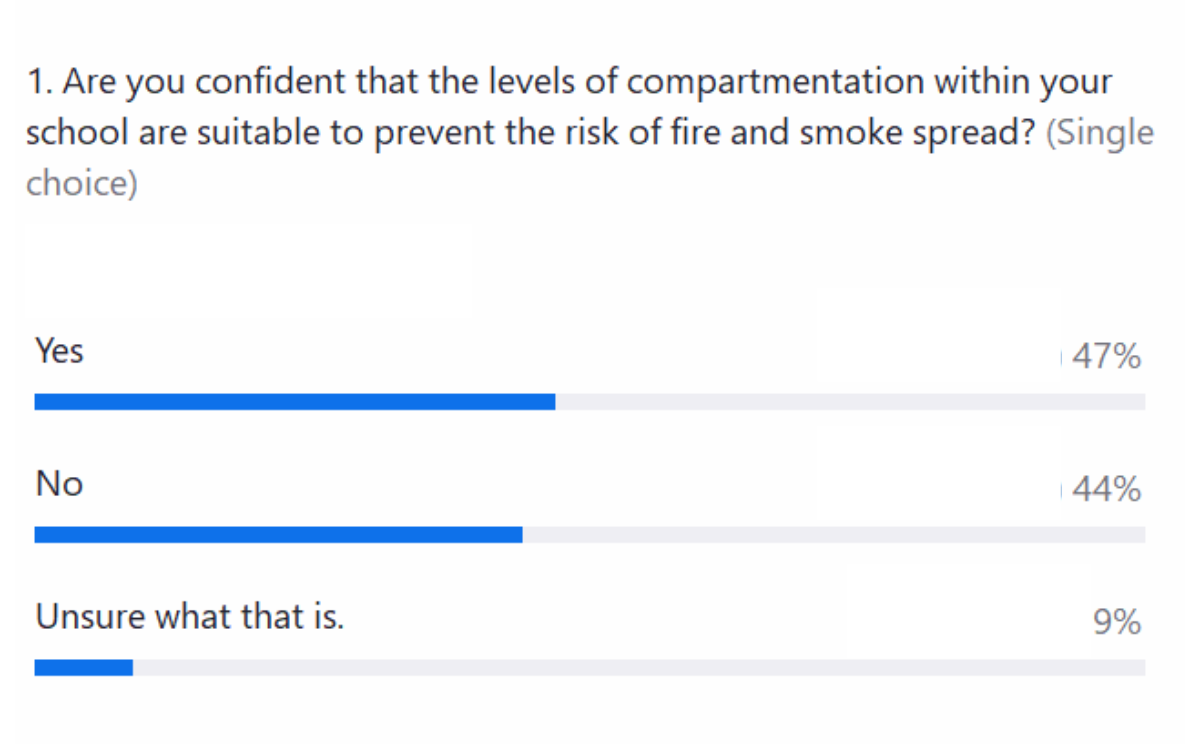The height and width of the screenshot is (744, 1200).
Task: Click the small tick mark beside 44%
Action: 1061,490
